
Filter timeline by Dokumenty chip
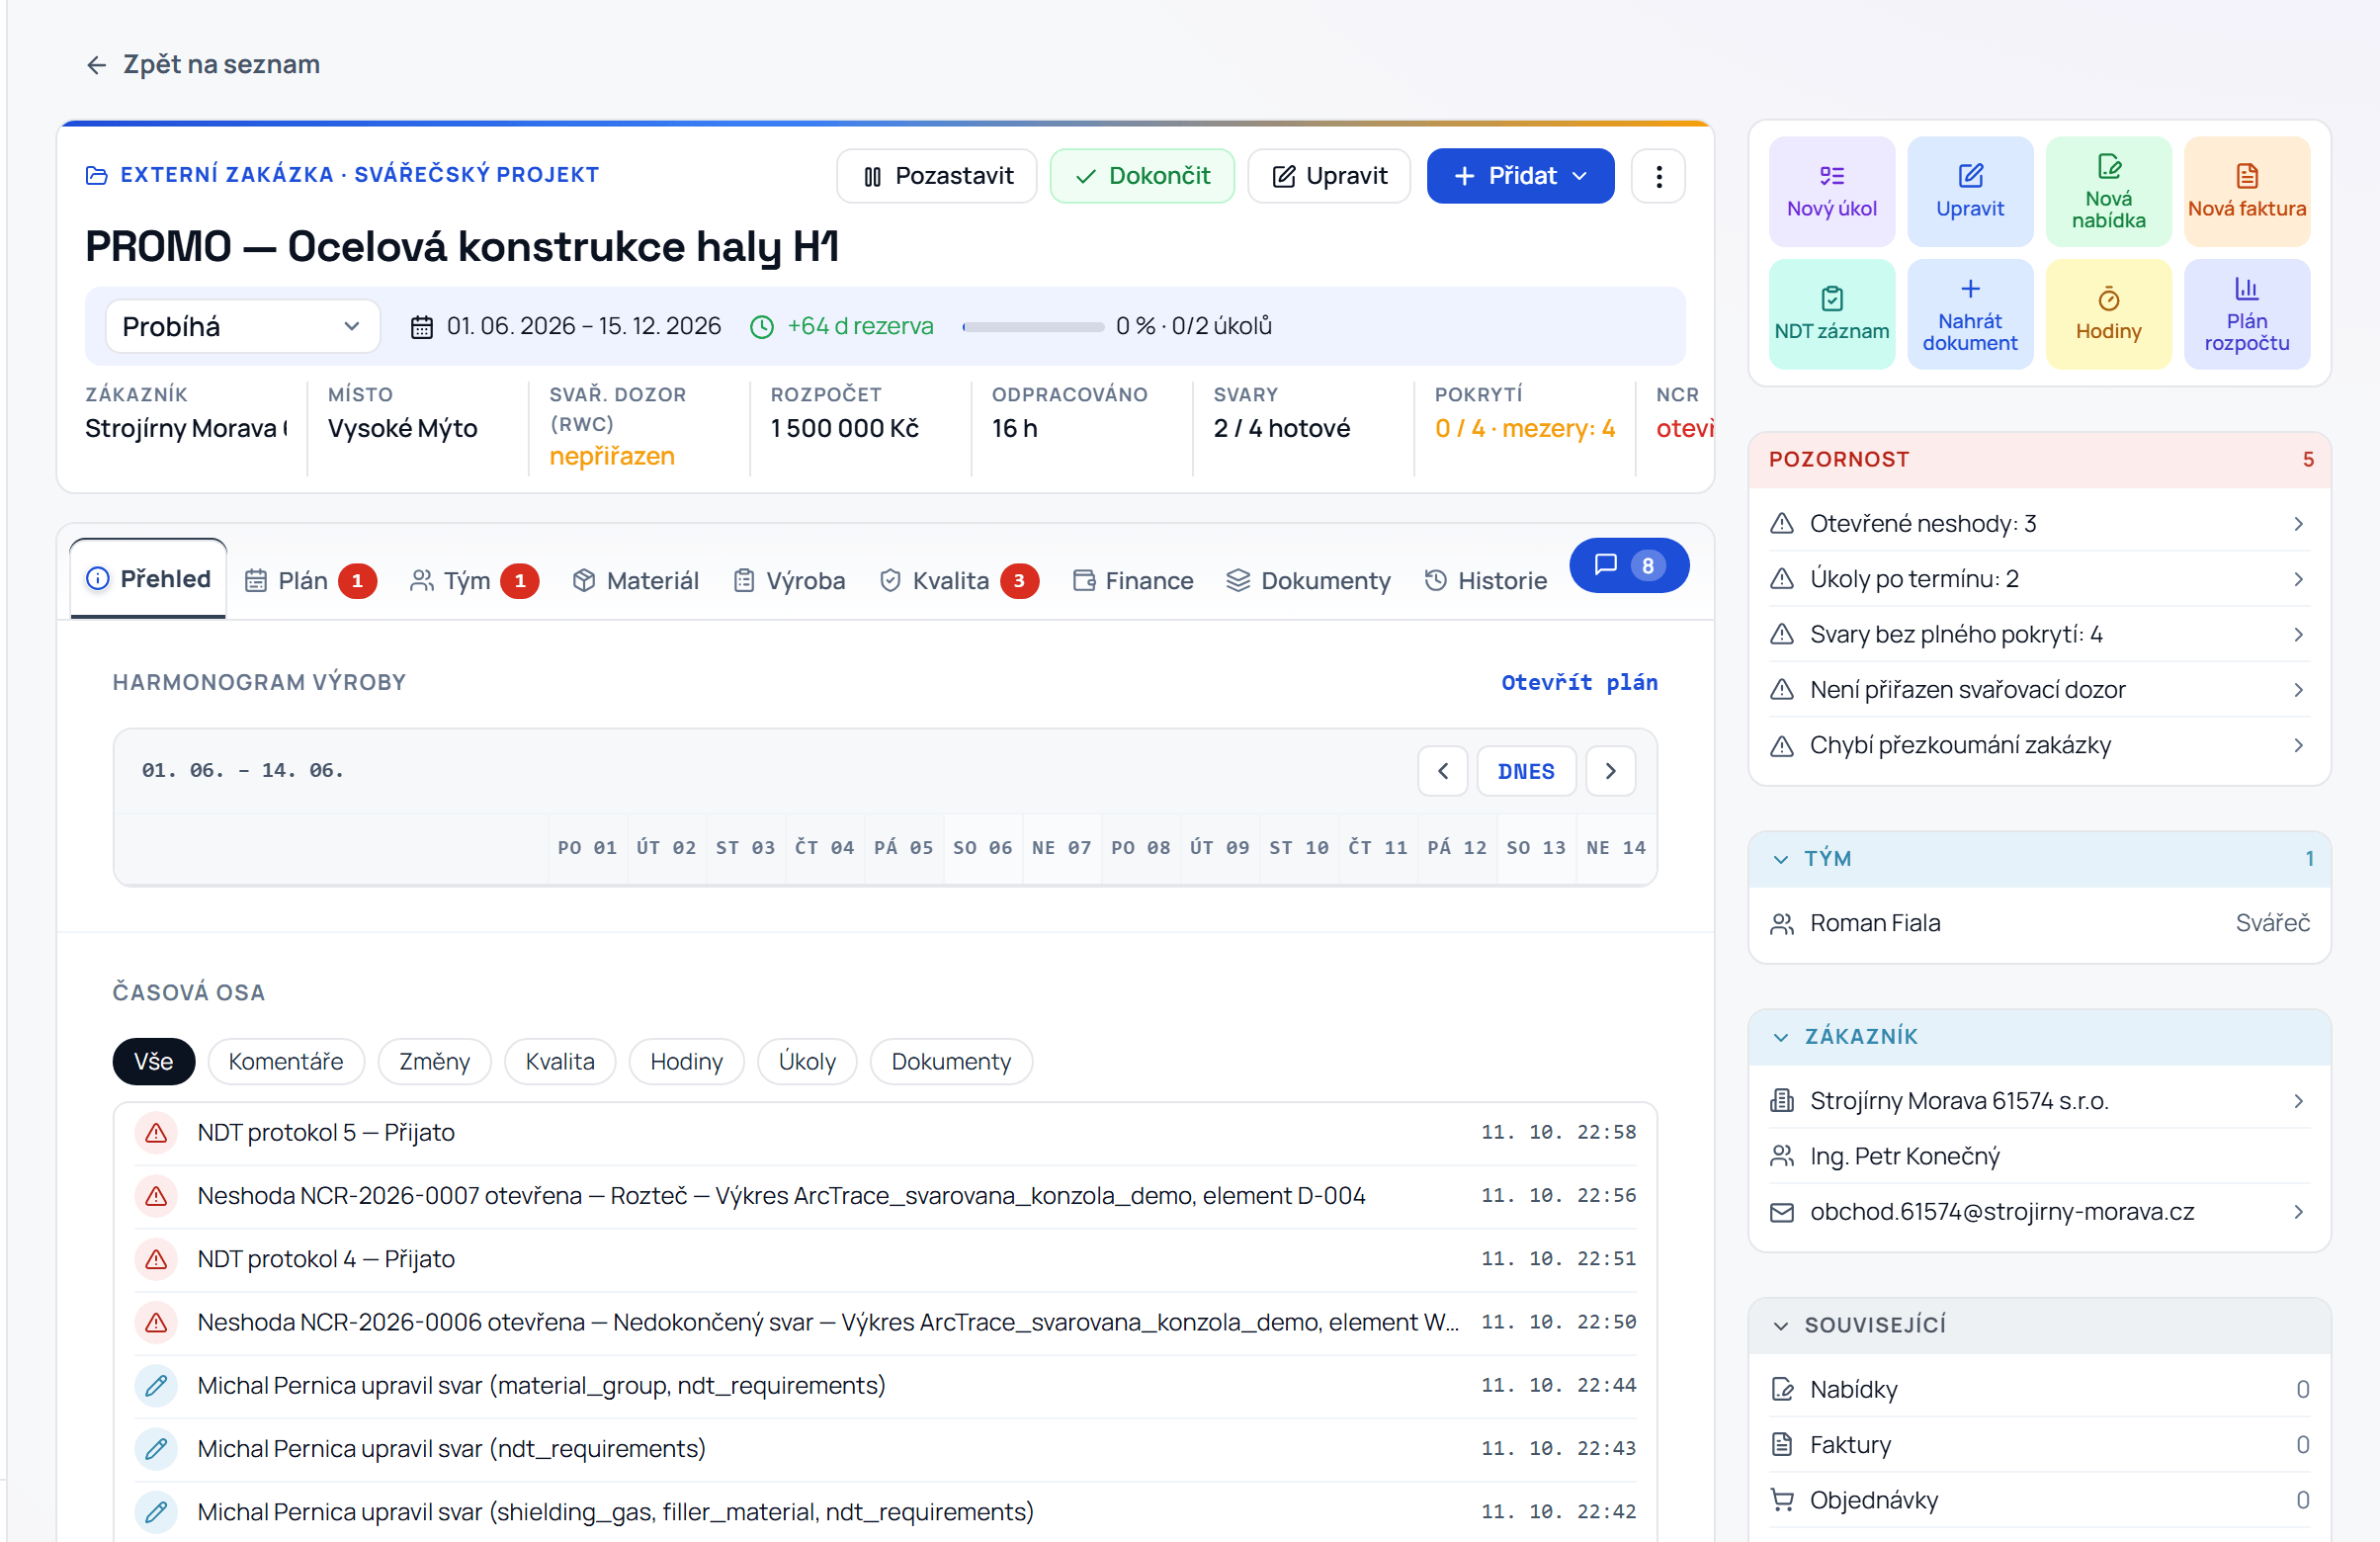(x=951, y=1061)
